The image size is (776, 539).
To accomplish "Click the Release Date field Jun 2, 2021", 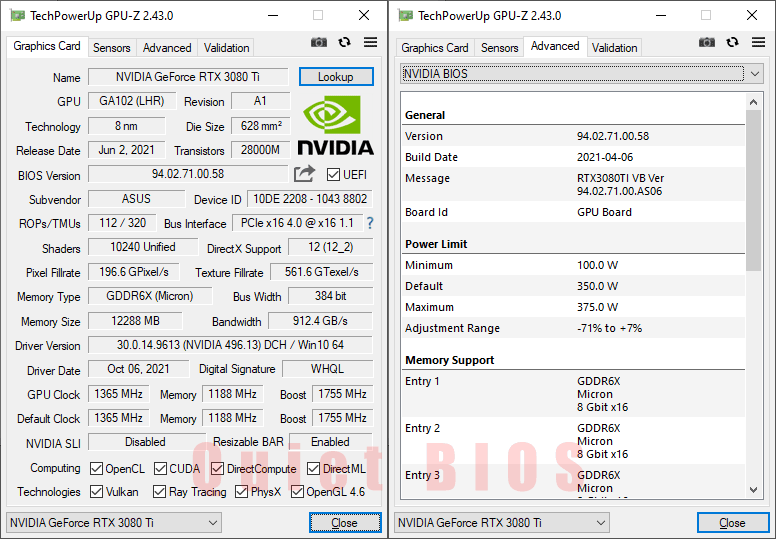I will click(x=127, y=150).
